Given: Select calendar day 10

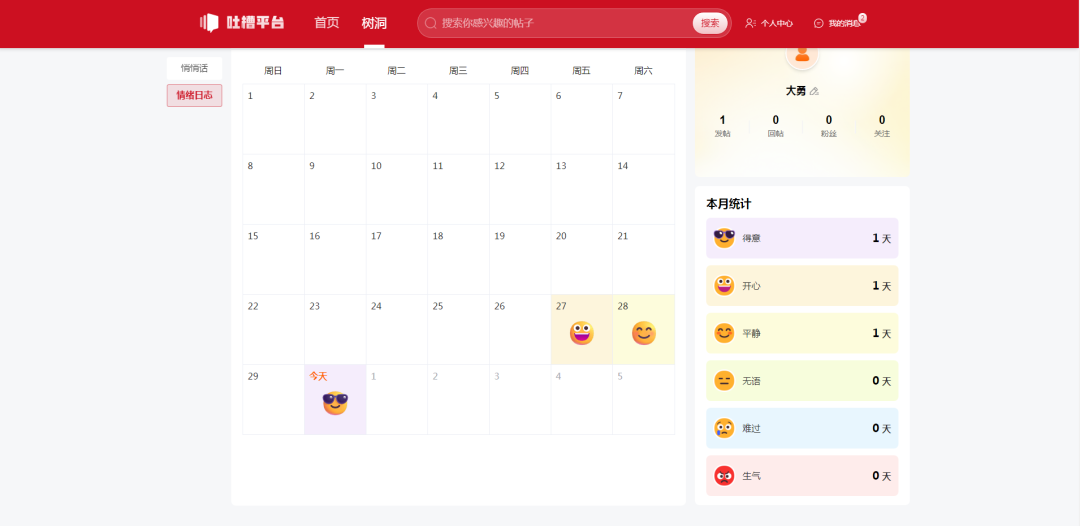Looking at the screenshot, I should click(397, 189).
